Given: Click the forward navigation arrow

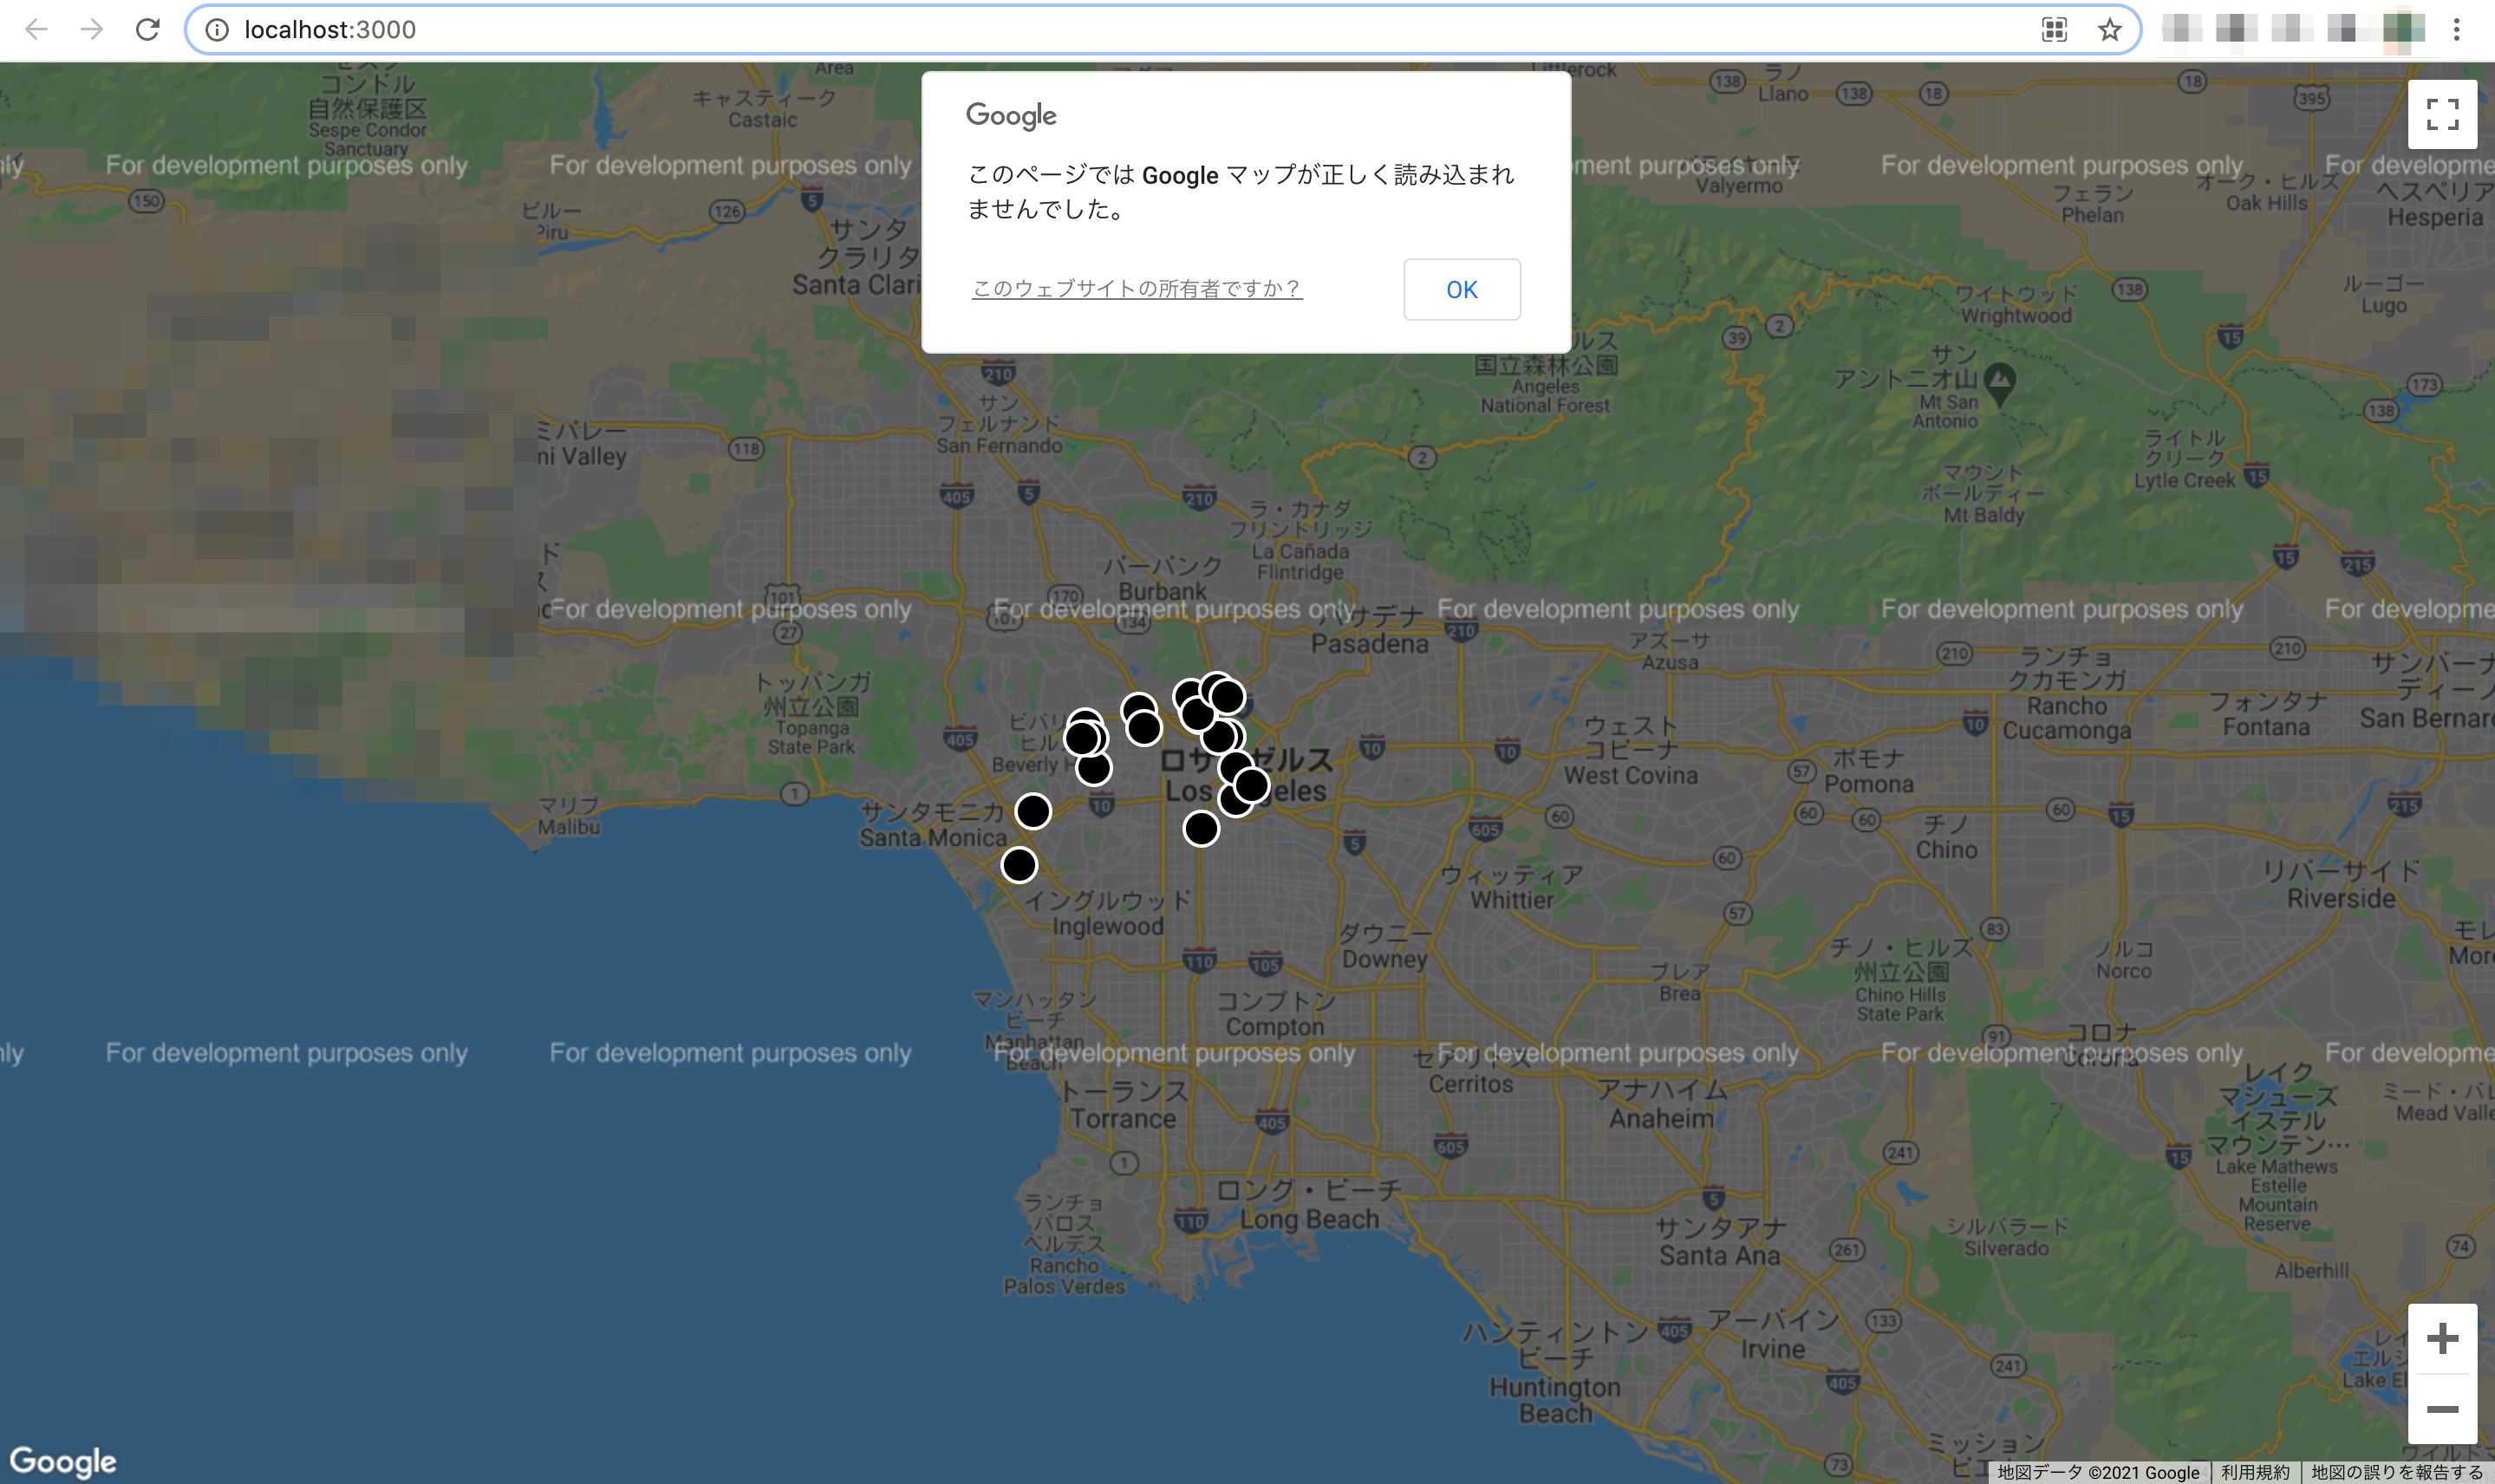Looking at the screenshot, I should pos(92,29).
